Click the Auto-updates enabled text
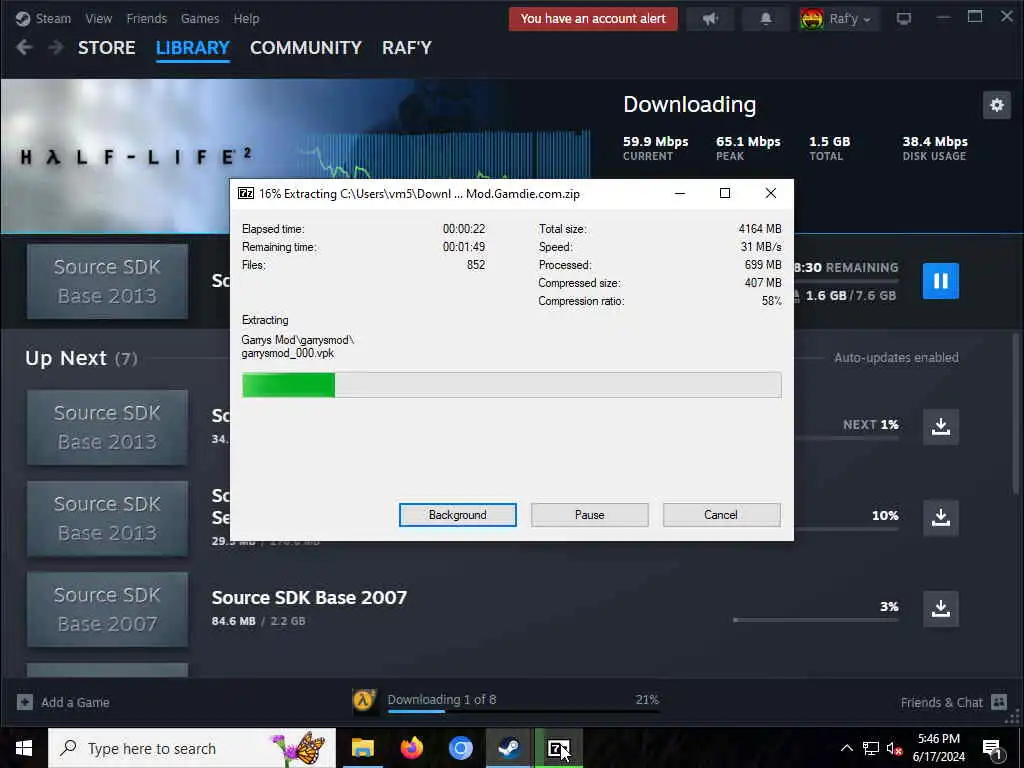This screenshot has width=1024, height=768. click(x=896, y=358)
